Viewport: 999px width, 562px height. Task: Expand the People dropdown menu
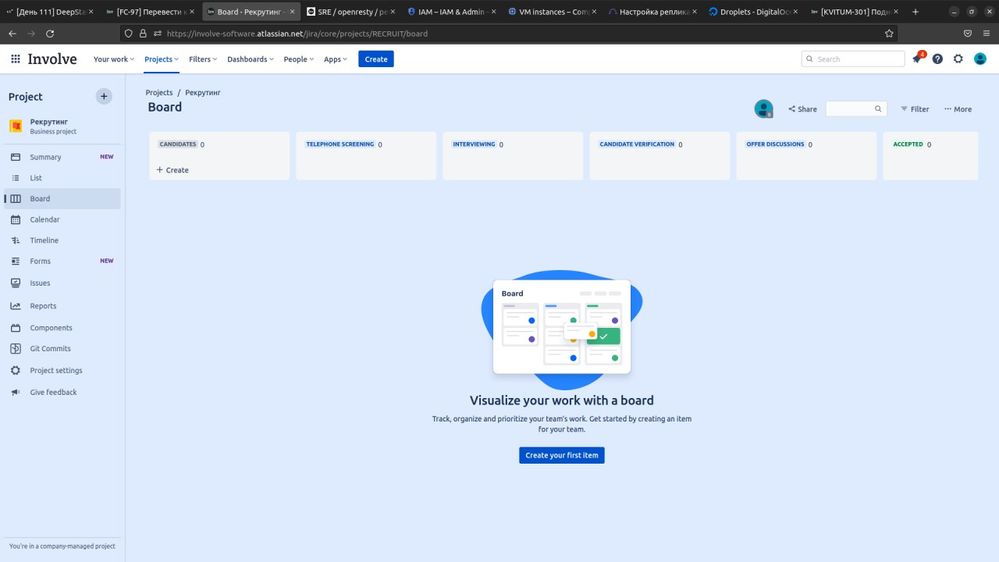pos(298,59)
